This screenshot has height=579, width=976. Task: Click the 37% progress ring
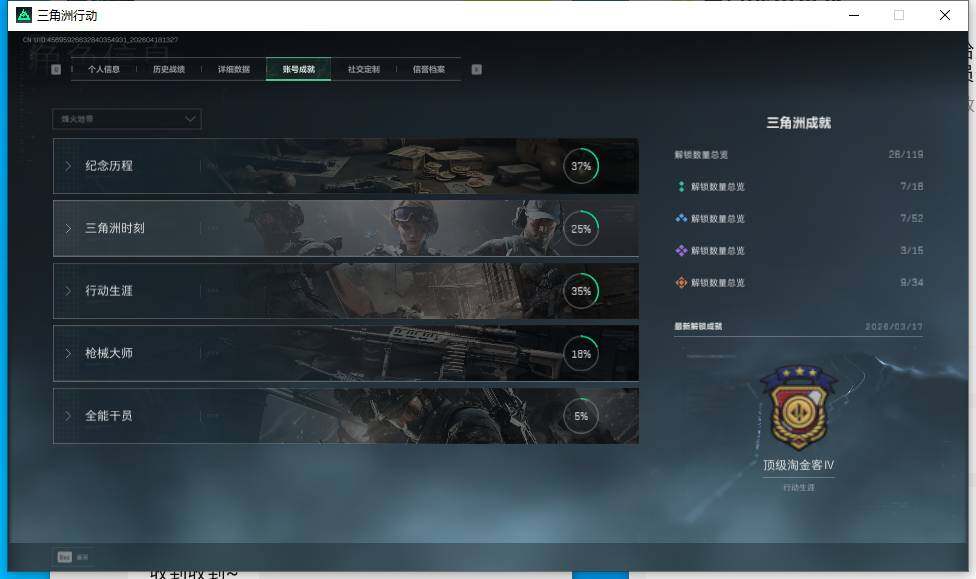[x=581, y=166]
